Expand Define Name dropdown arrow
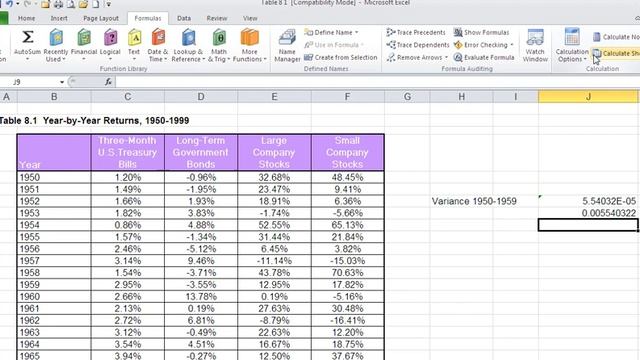 [x=357, y=32]
